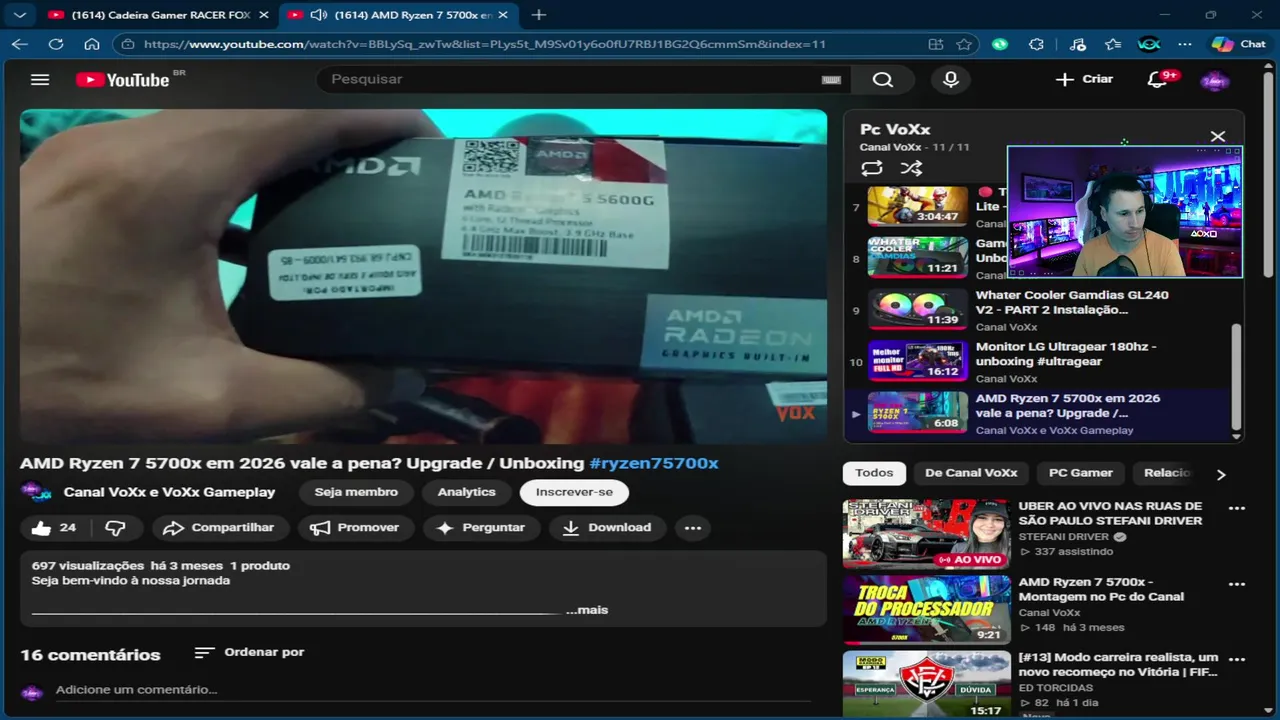Open options menu for UBER AO VIVO video

[1237, 508]
